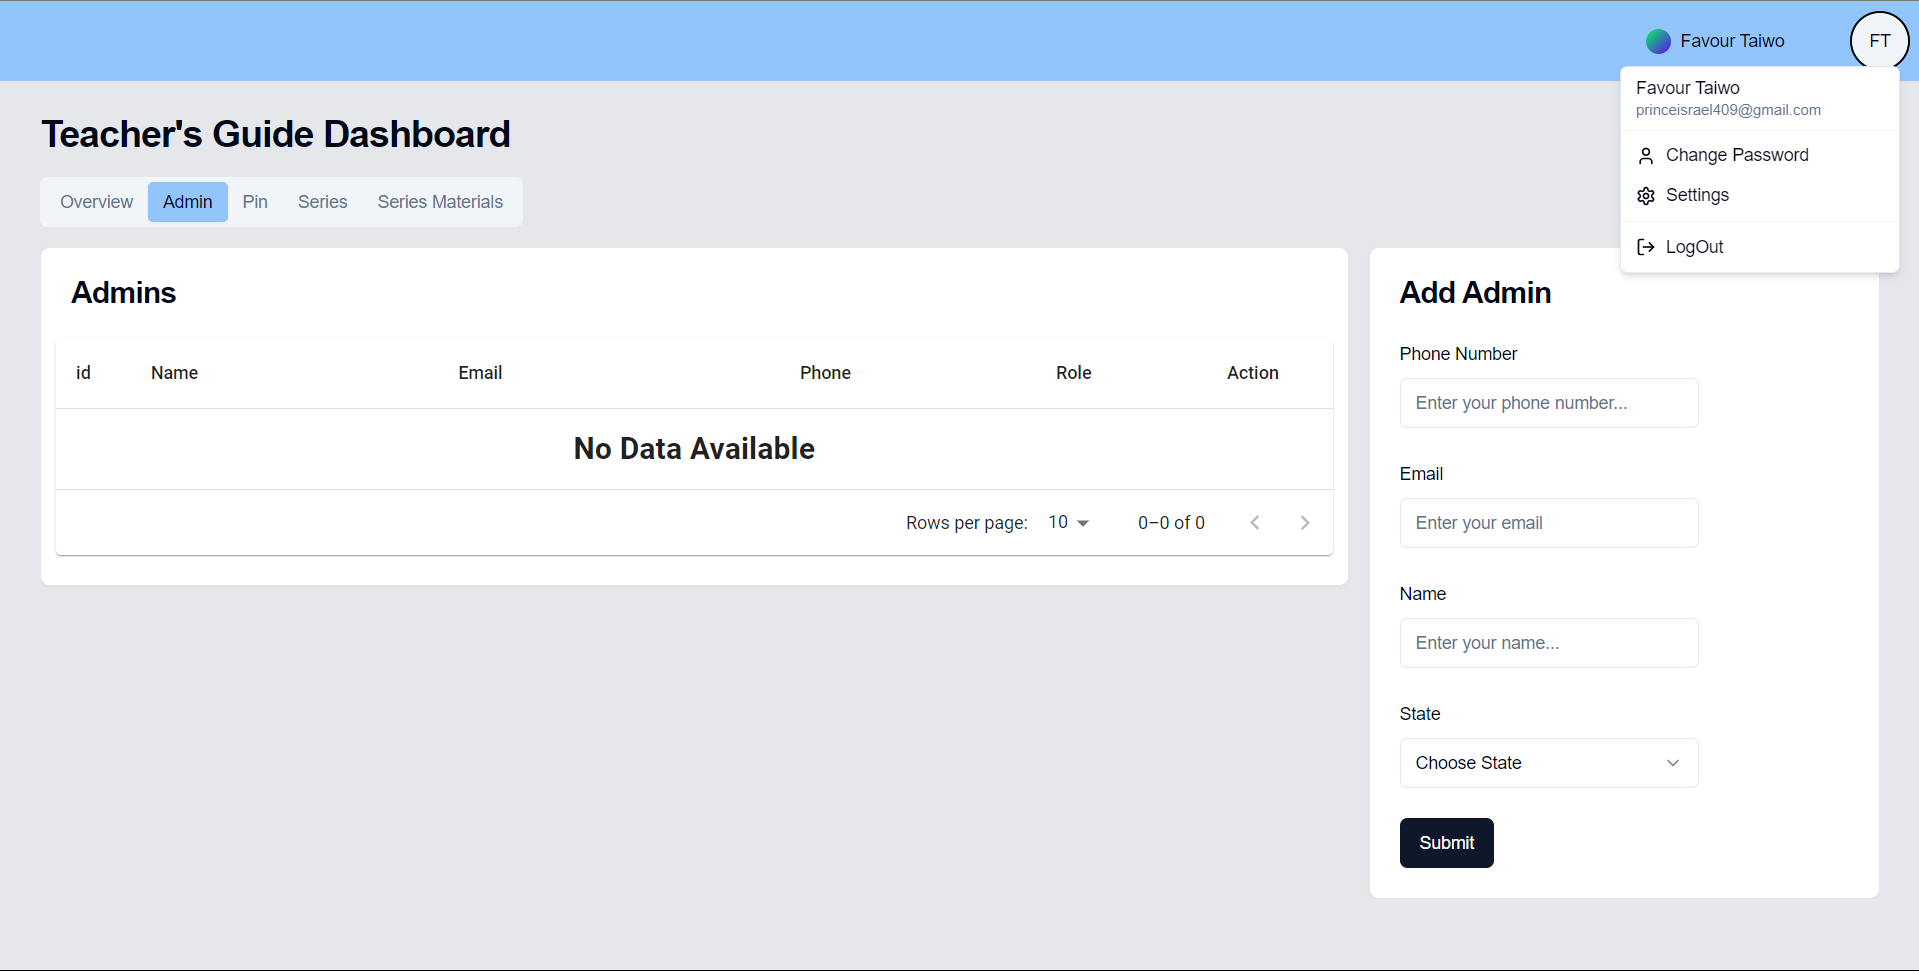Open Settings from the user menu
The image size is (1919, 971).
1697,195
